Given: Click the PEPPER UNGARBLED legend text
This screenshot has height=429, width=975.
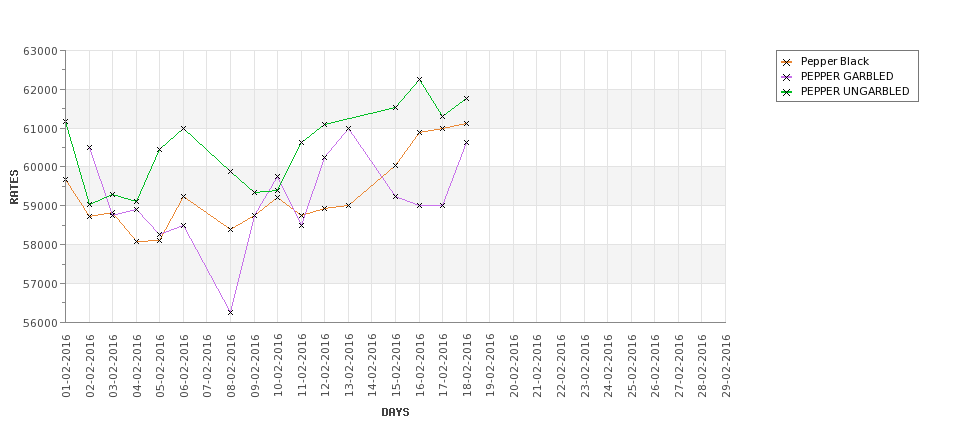Looking at the screenshot, I should tap(855, 91).
